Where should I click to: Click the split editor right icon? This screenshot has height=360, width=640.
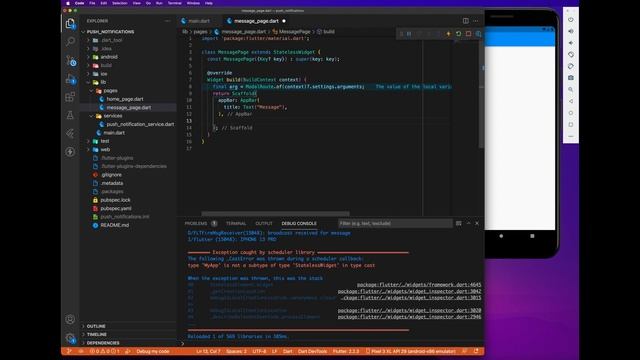tap(466, 21)
